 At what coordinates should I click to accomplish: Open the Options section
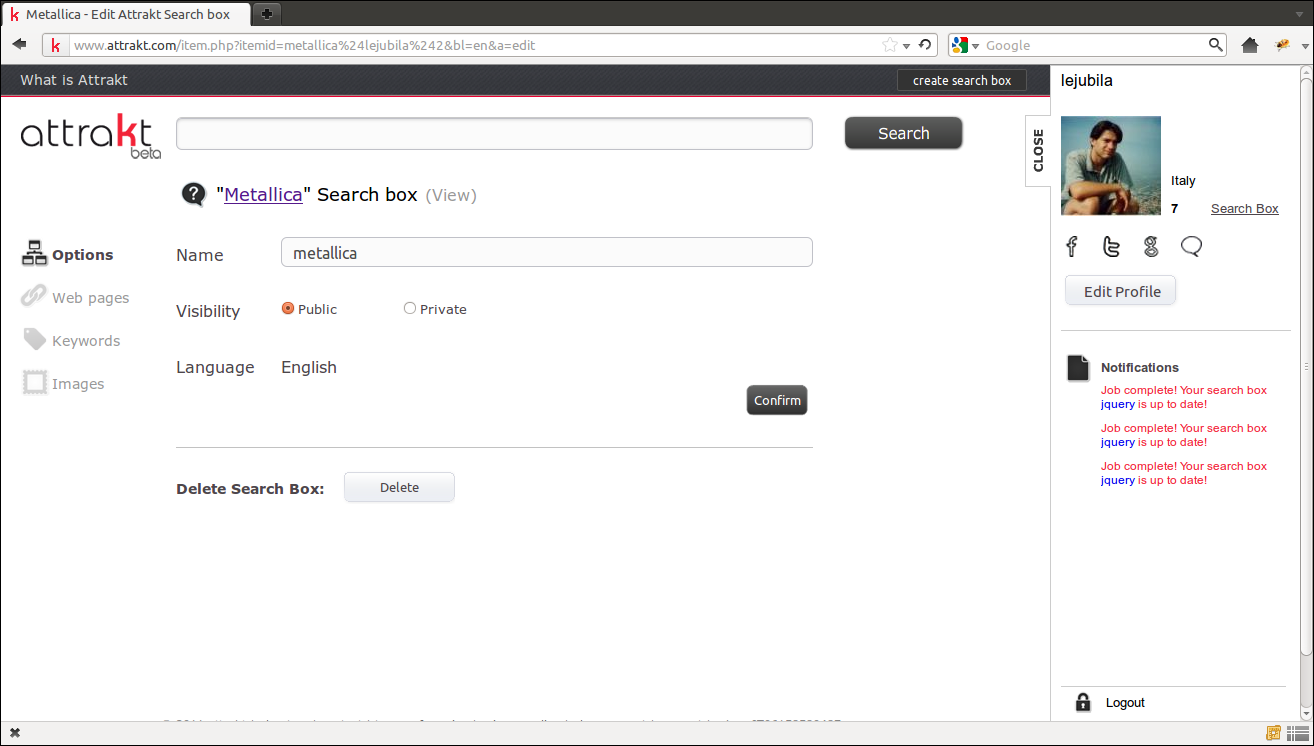click(68, 254)
